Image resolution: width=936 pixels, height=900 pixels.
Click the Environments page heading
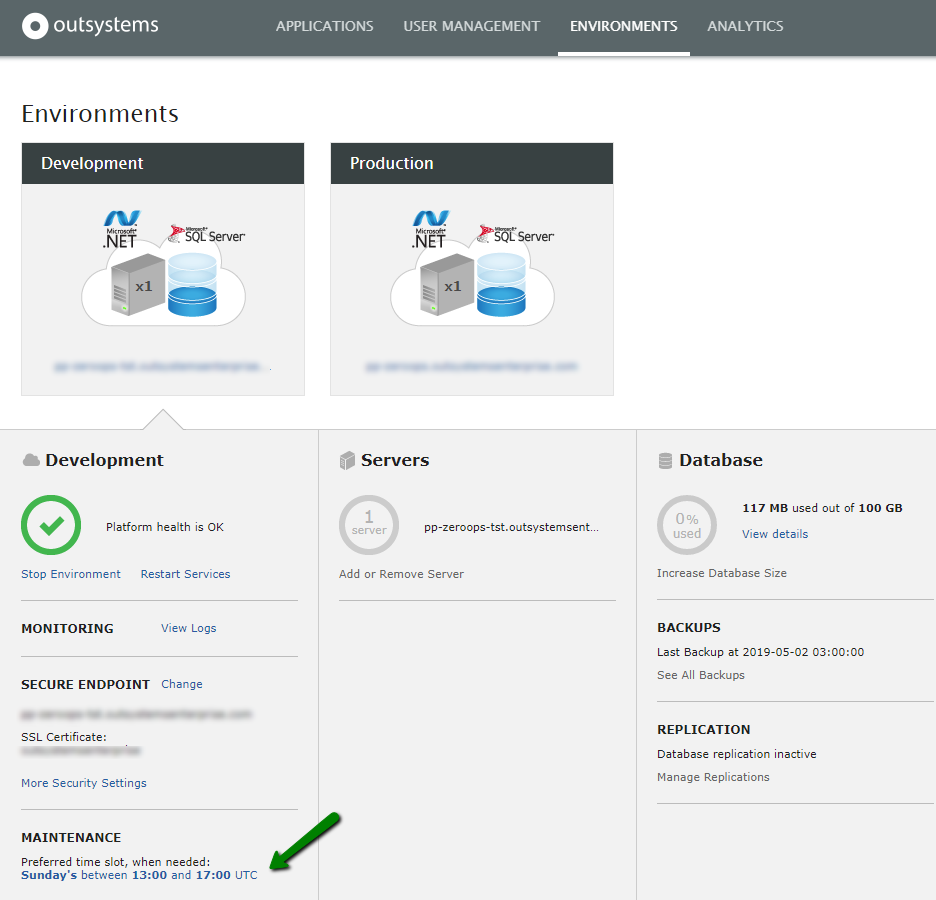[x=100, y=113]
